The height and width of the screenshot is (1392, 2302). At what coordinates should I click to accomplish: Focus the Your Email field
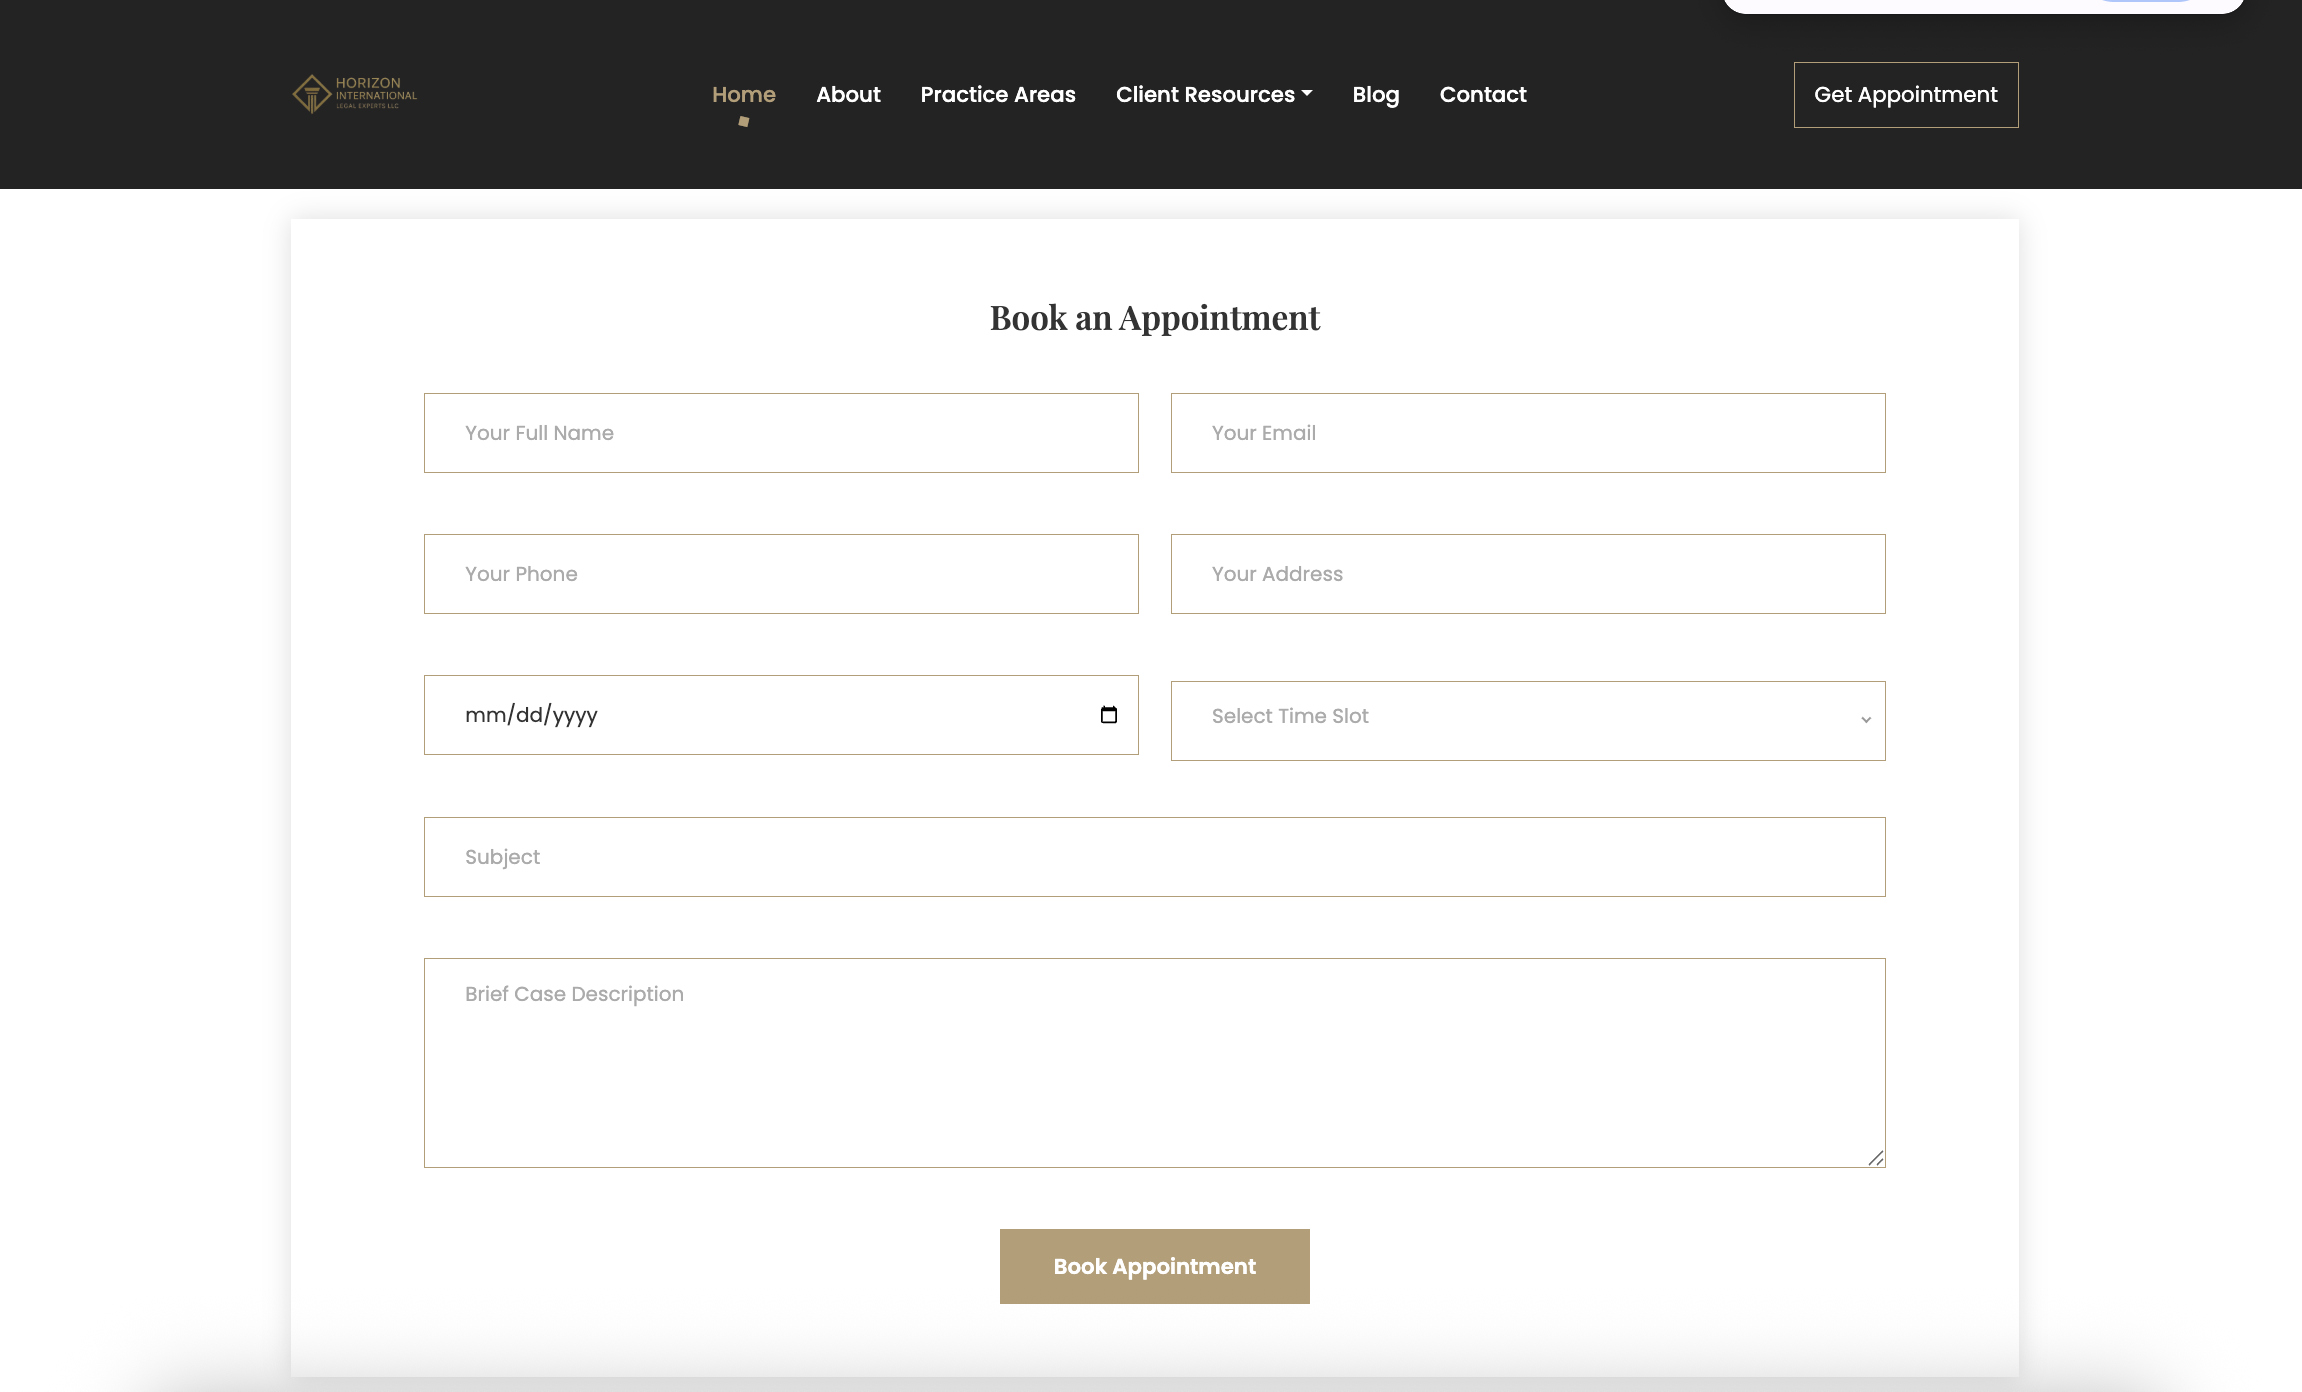tap(1527, 432)
